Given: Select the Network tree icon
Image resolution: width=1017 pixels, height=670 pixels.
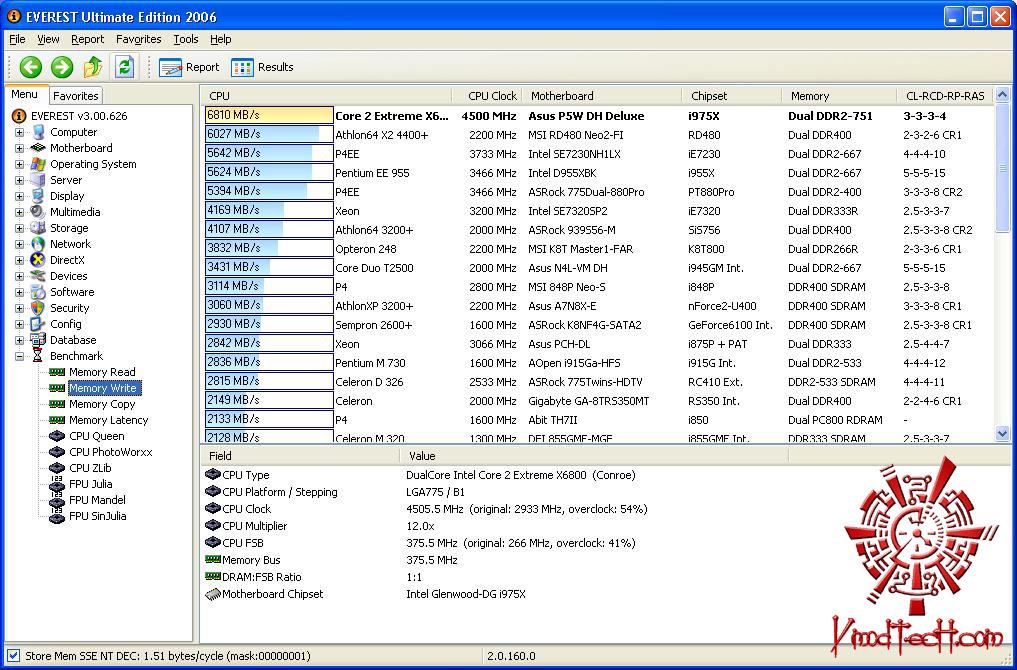Looking at the screenshot, I should [38, 244].
